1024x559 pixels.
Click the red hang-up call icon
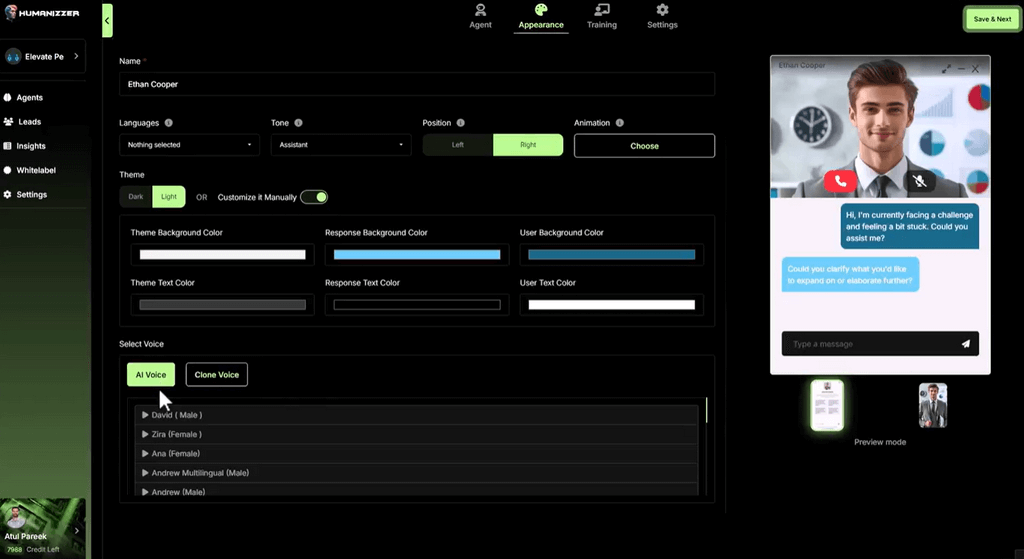tap(840, 181)
